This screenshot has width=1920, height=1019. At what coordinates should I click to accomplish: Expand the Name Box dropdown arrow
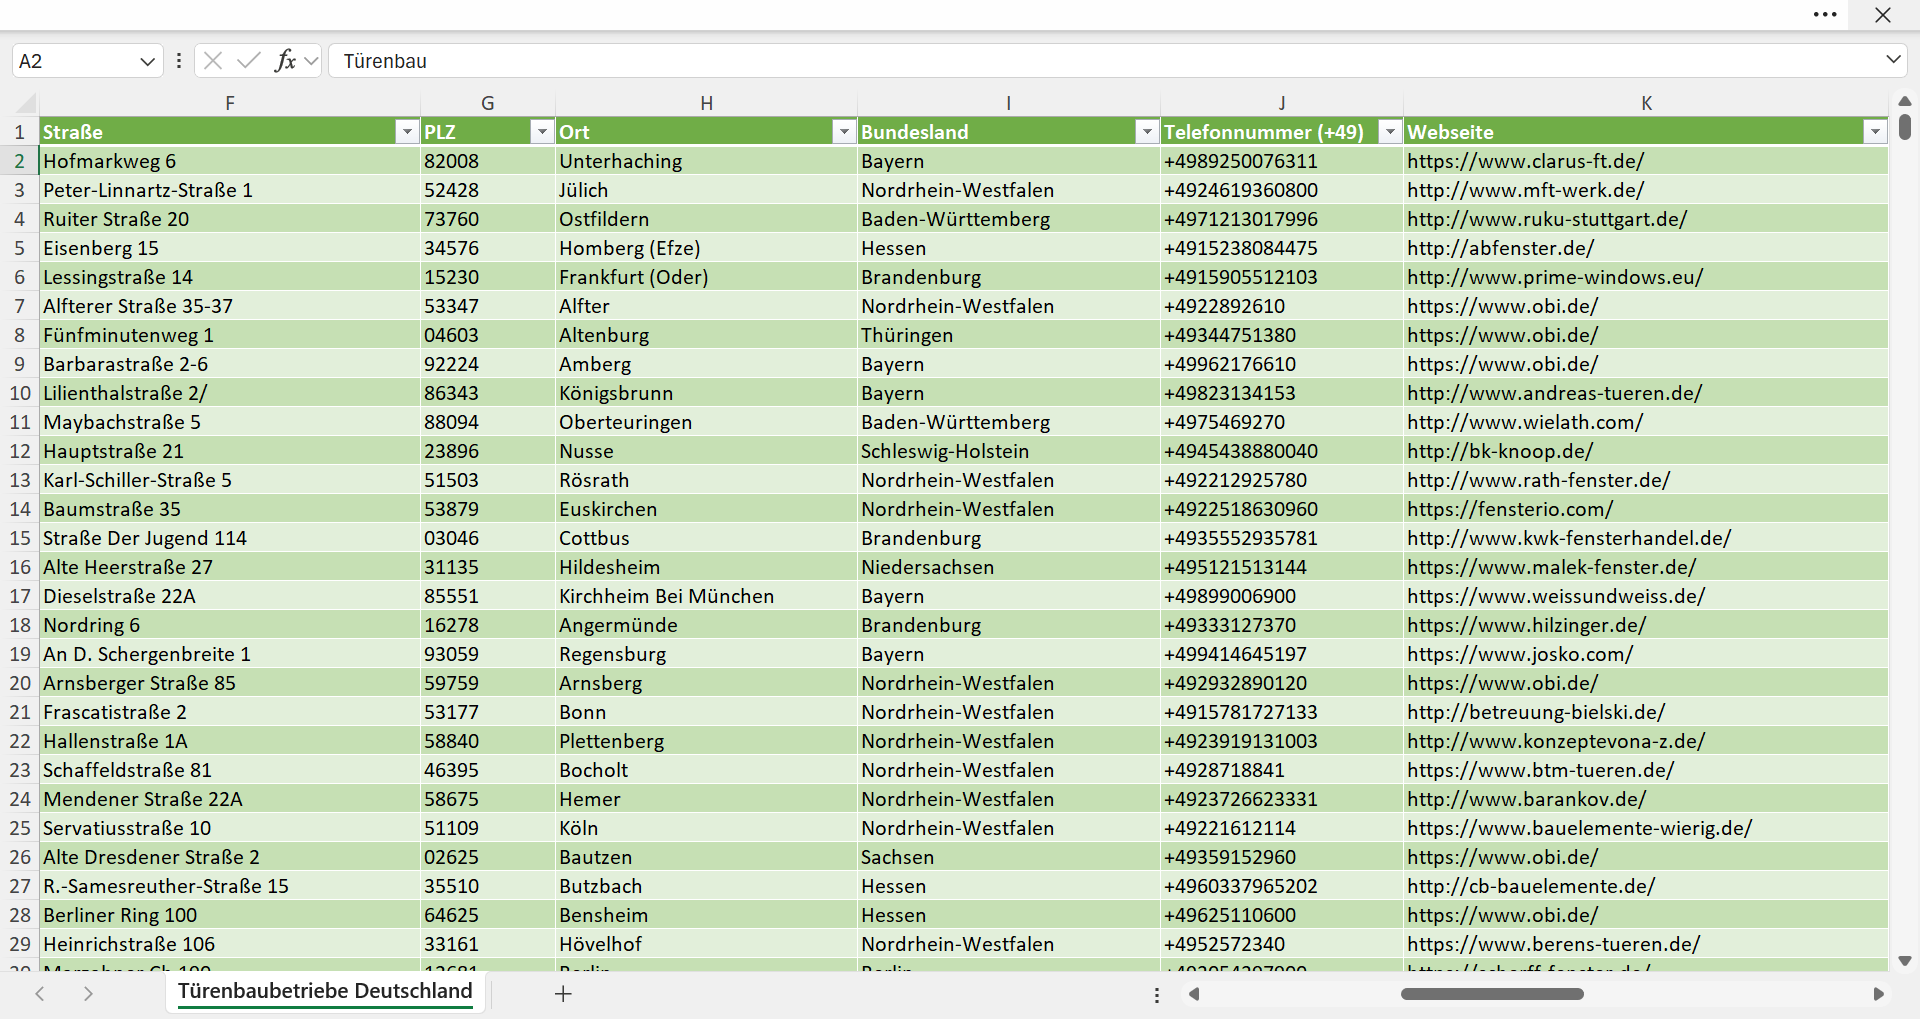pyautogui.click(x=147, y=61)
